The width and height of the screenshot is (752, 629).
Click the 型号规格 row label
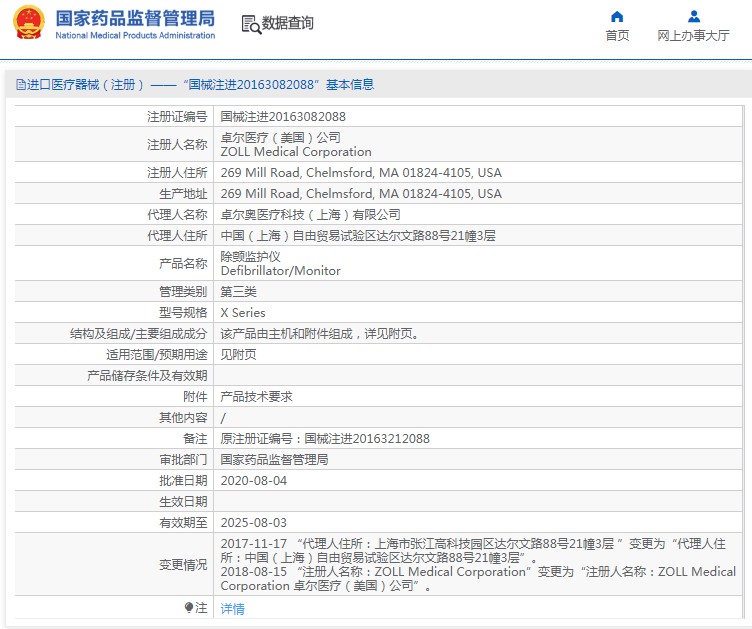(x=183, y=313)
